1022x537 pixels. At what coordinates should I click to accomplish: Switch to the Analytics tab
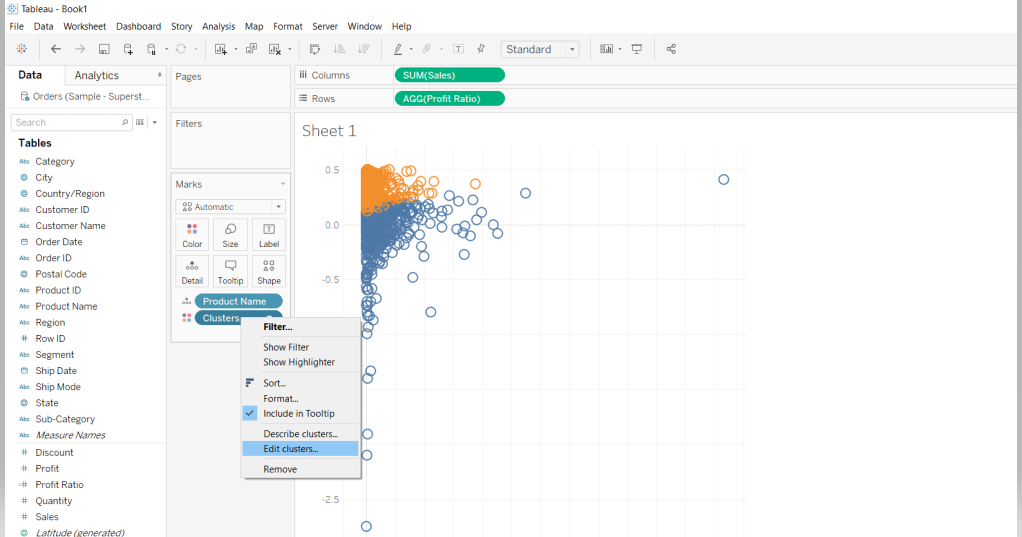point(97,75)
